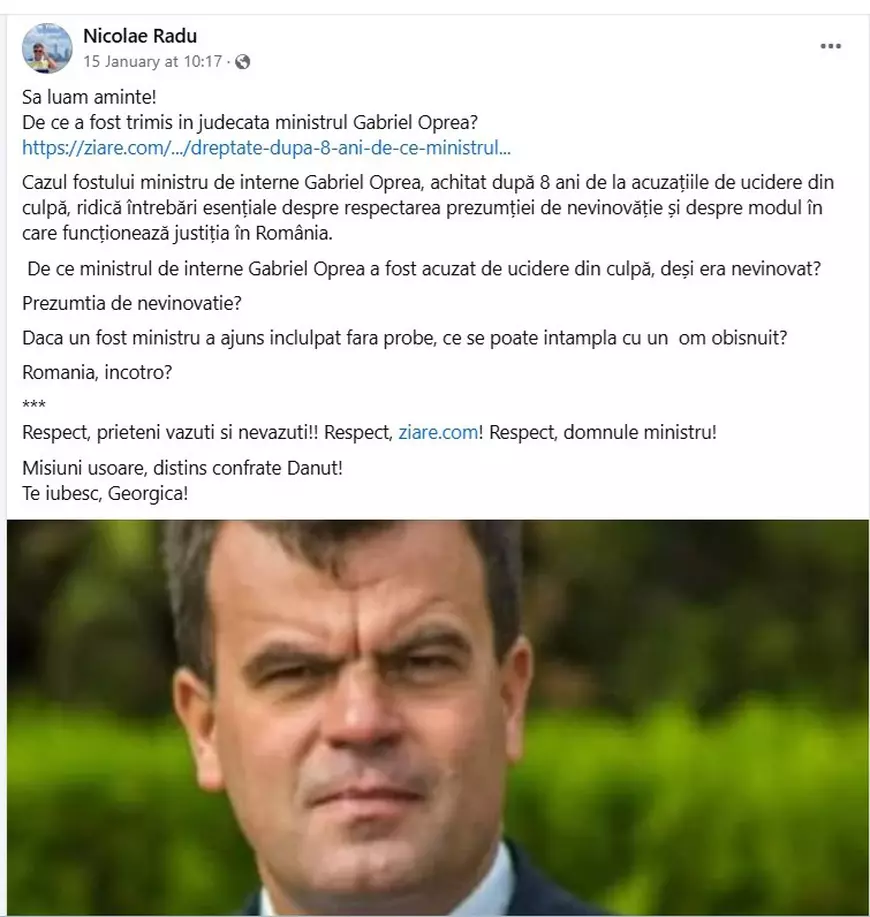870x917 pixels.
Task: Click the paragraph starting 'Cazul fostului ministru'
Action: click(x=427, y=208)
